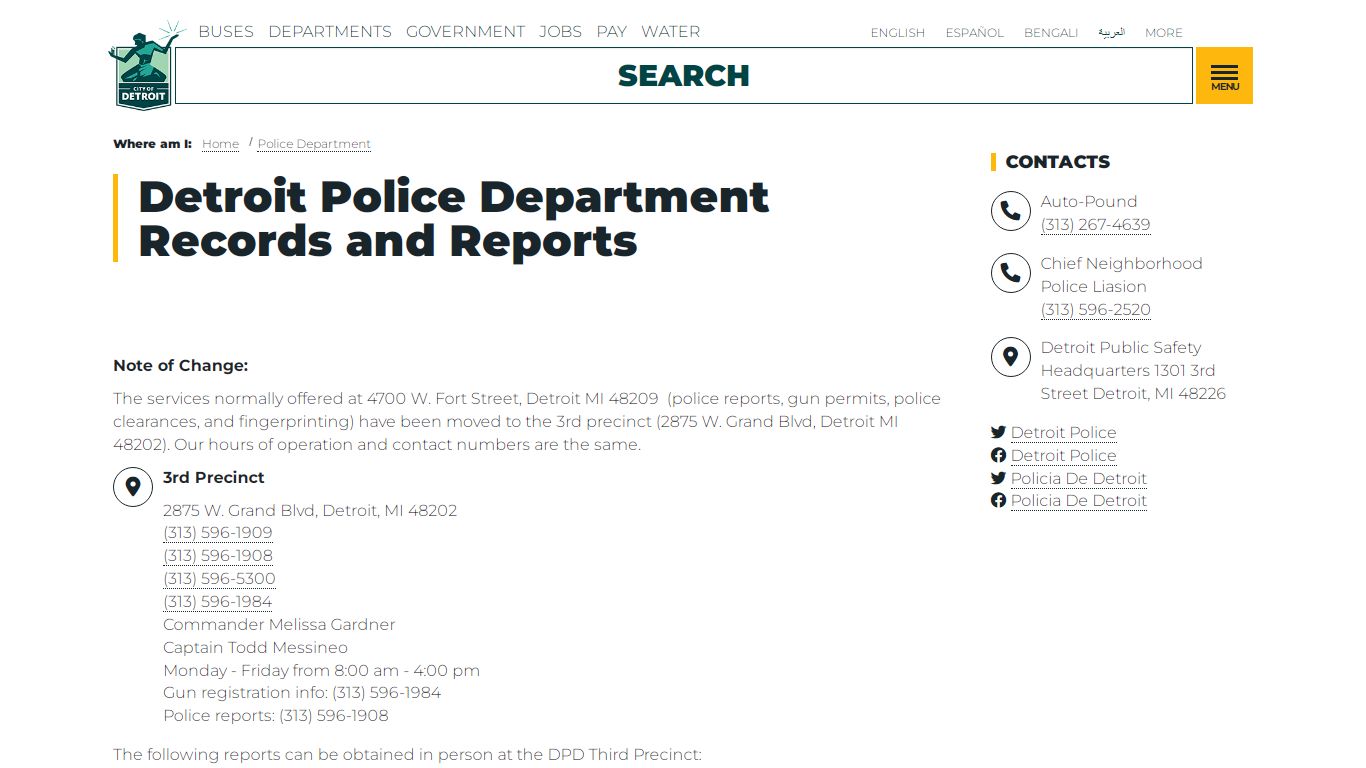Viewport: 1366px width, 768px height.
Task: Switch language to BENGALI
Action: pos(1051,33)
